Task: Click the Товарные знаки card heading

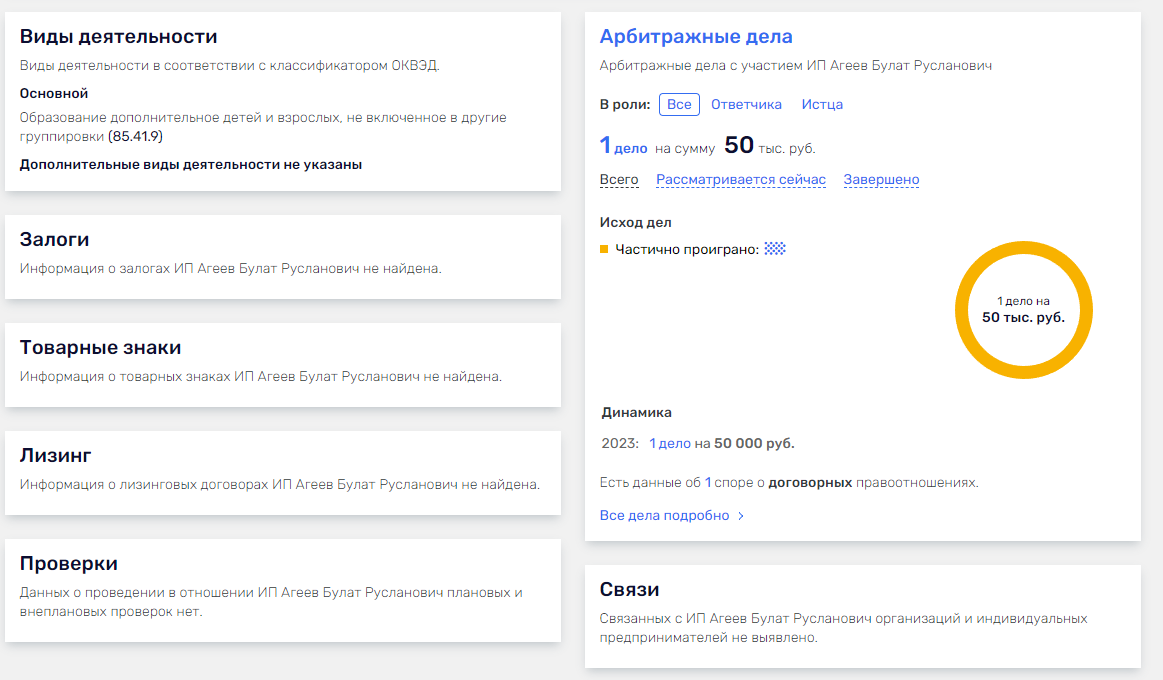Action: pyautogui.click(x=100, y=347)
